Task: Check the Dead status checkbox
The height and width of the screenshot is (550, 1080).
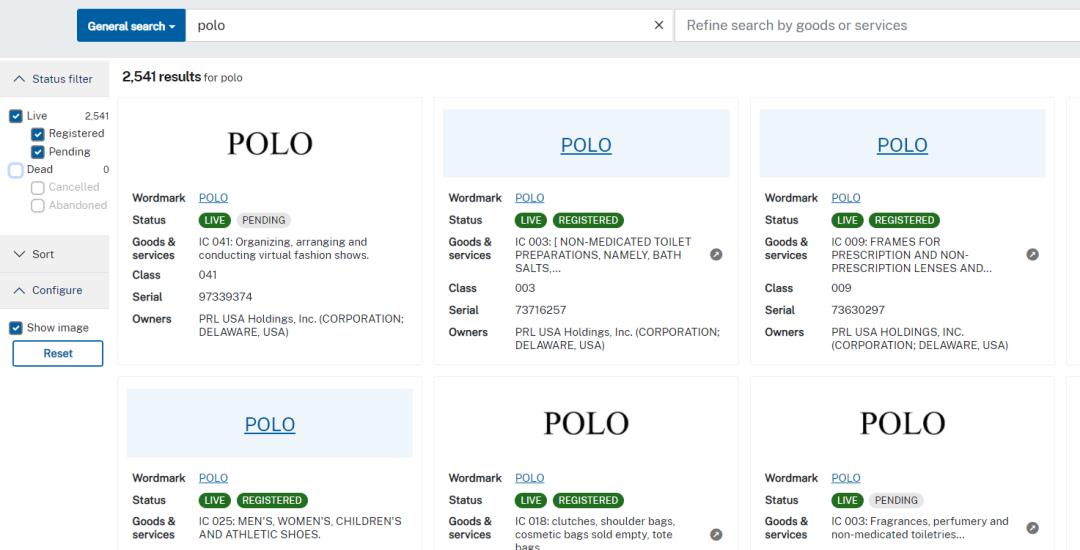Action: point(16,169)
